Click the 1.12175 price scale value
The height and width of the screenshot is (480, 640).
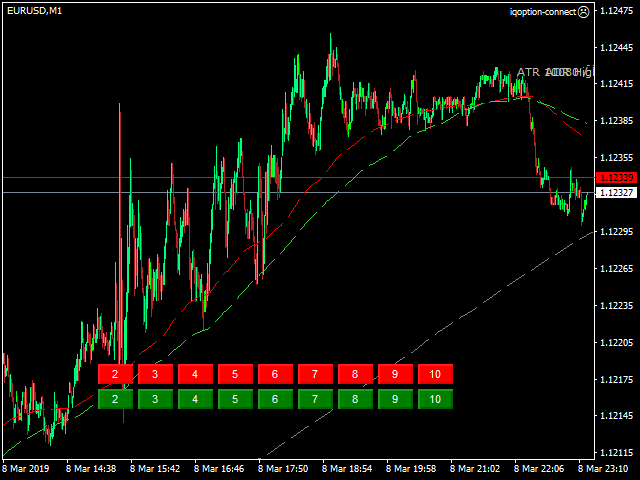pos(617,380)
